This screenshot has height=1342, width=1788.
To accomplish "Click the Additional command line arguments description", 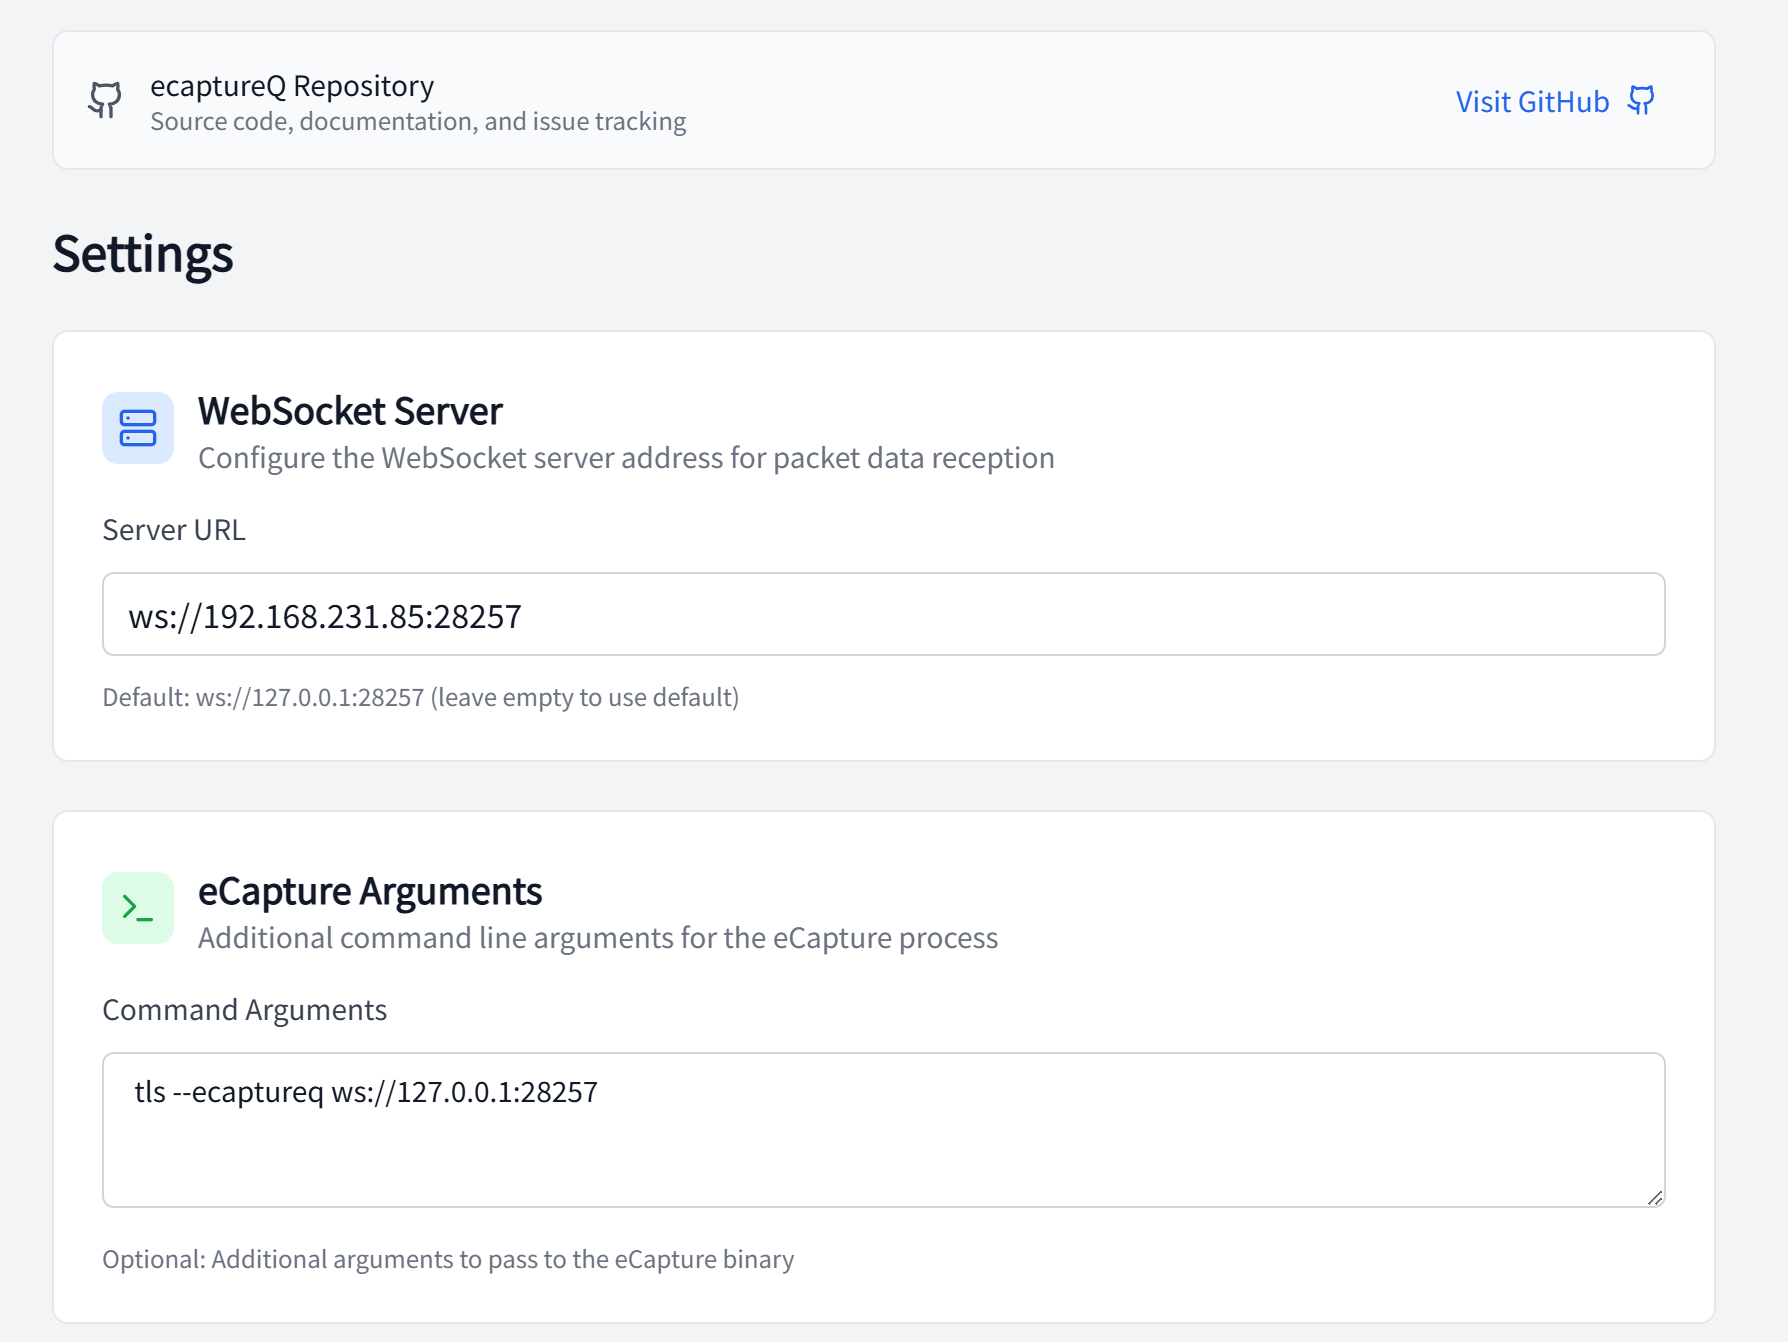I will [598, 938].
